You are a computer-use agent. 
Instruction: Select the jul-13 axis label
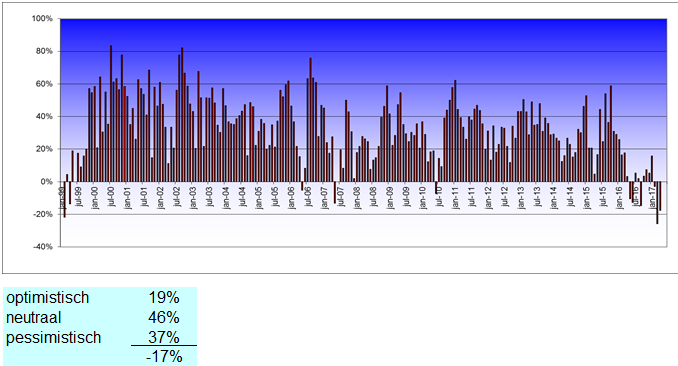pyautogui.click(x=537, y=196)
